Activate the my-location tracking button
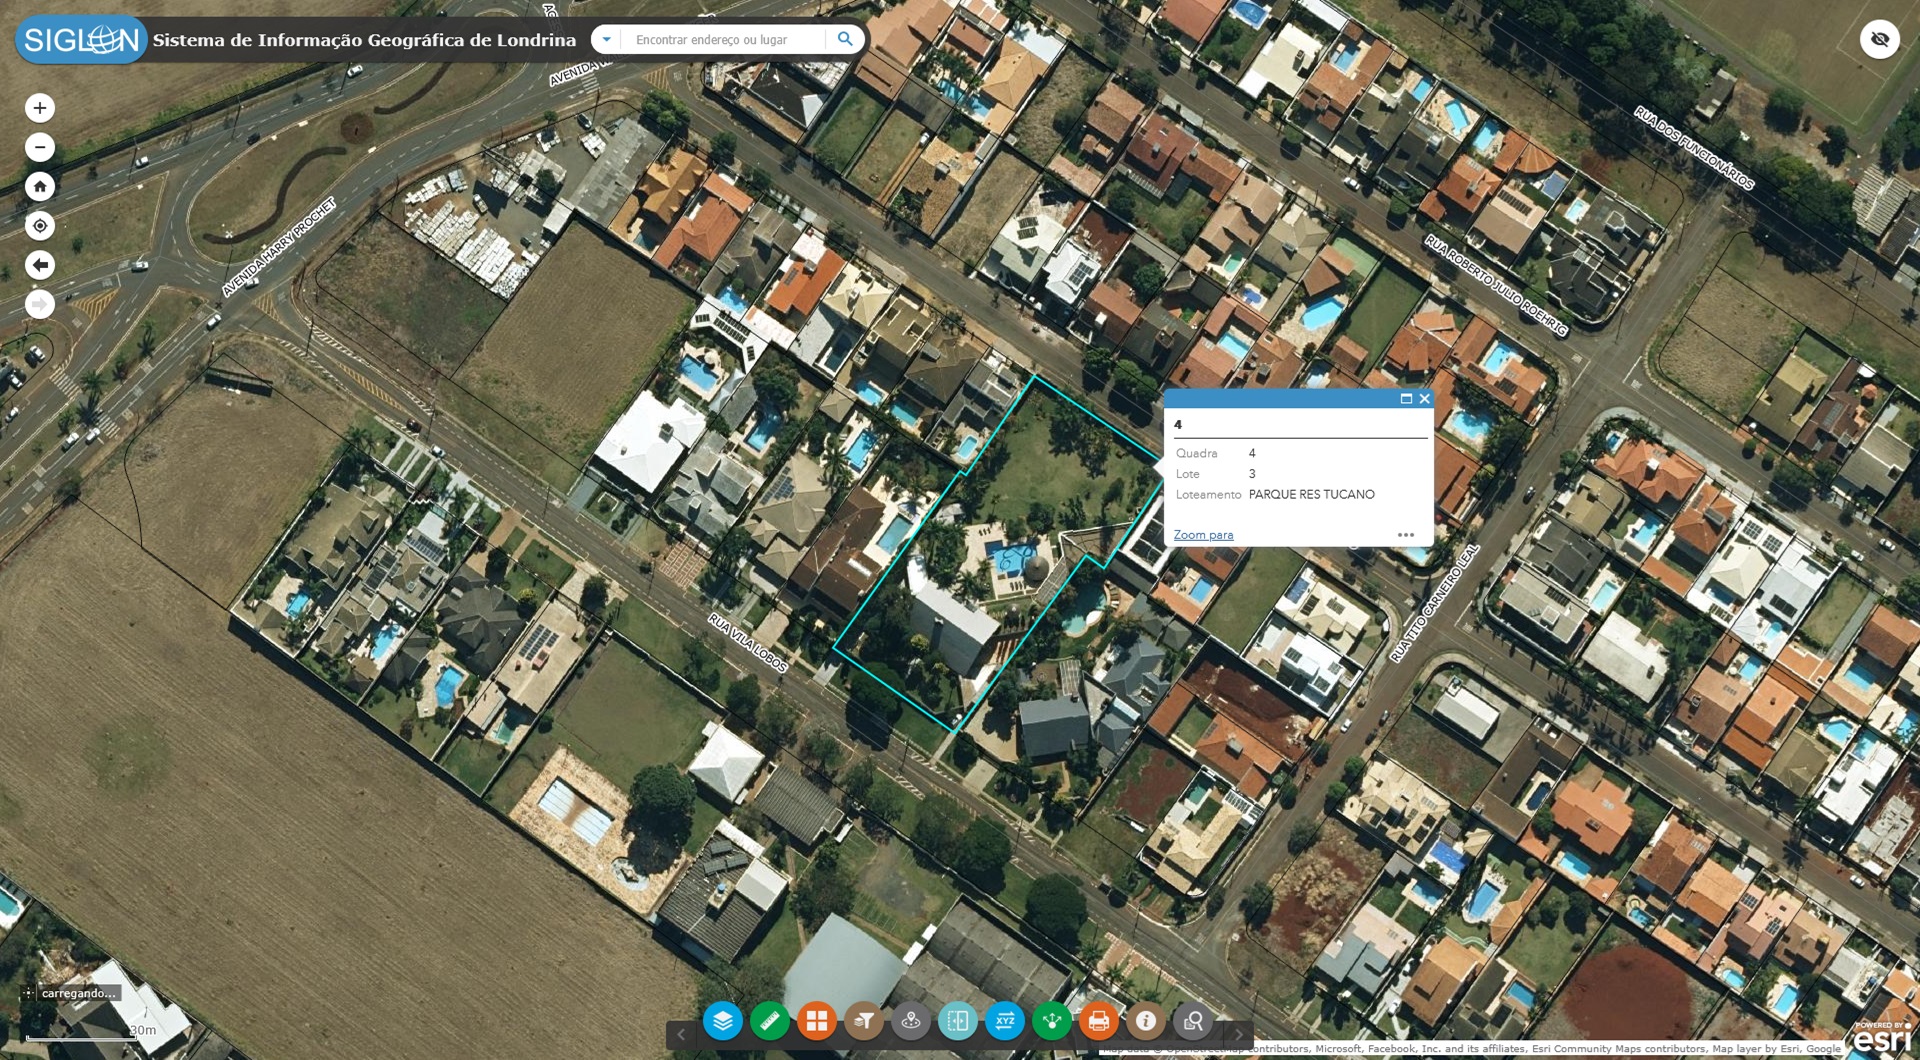 (40, 226)
